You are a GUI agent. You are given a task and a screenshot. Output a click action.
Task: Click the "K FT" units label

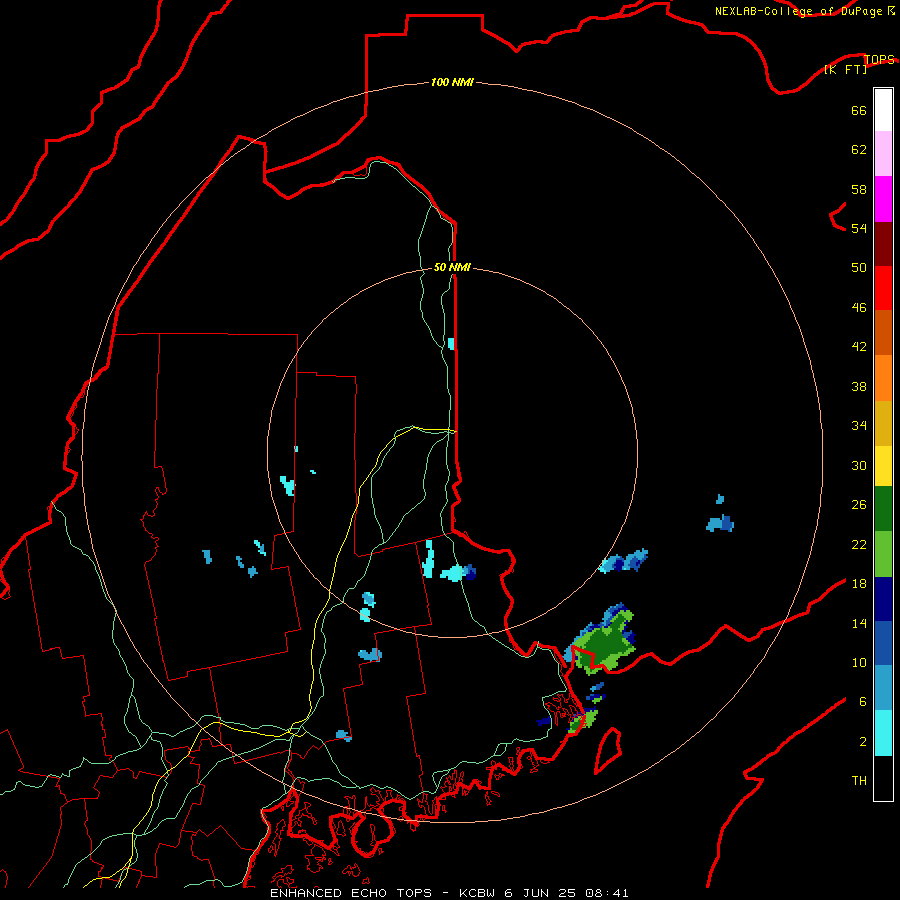tap(845, 69)
